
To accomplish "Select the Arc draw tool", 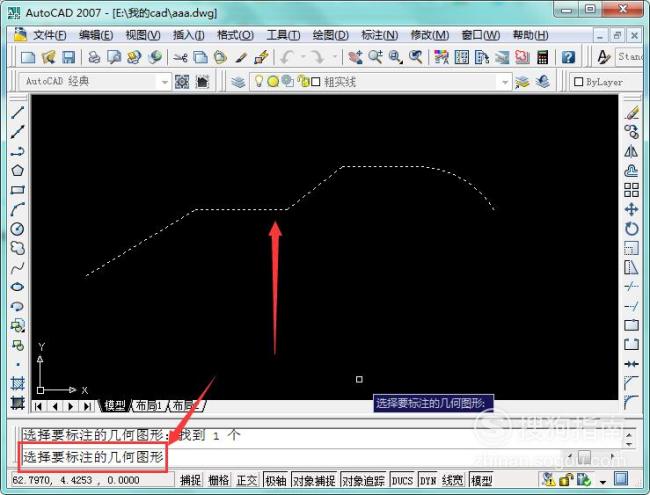I will tap(17, 209).
